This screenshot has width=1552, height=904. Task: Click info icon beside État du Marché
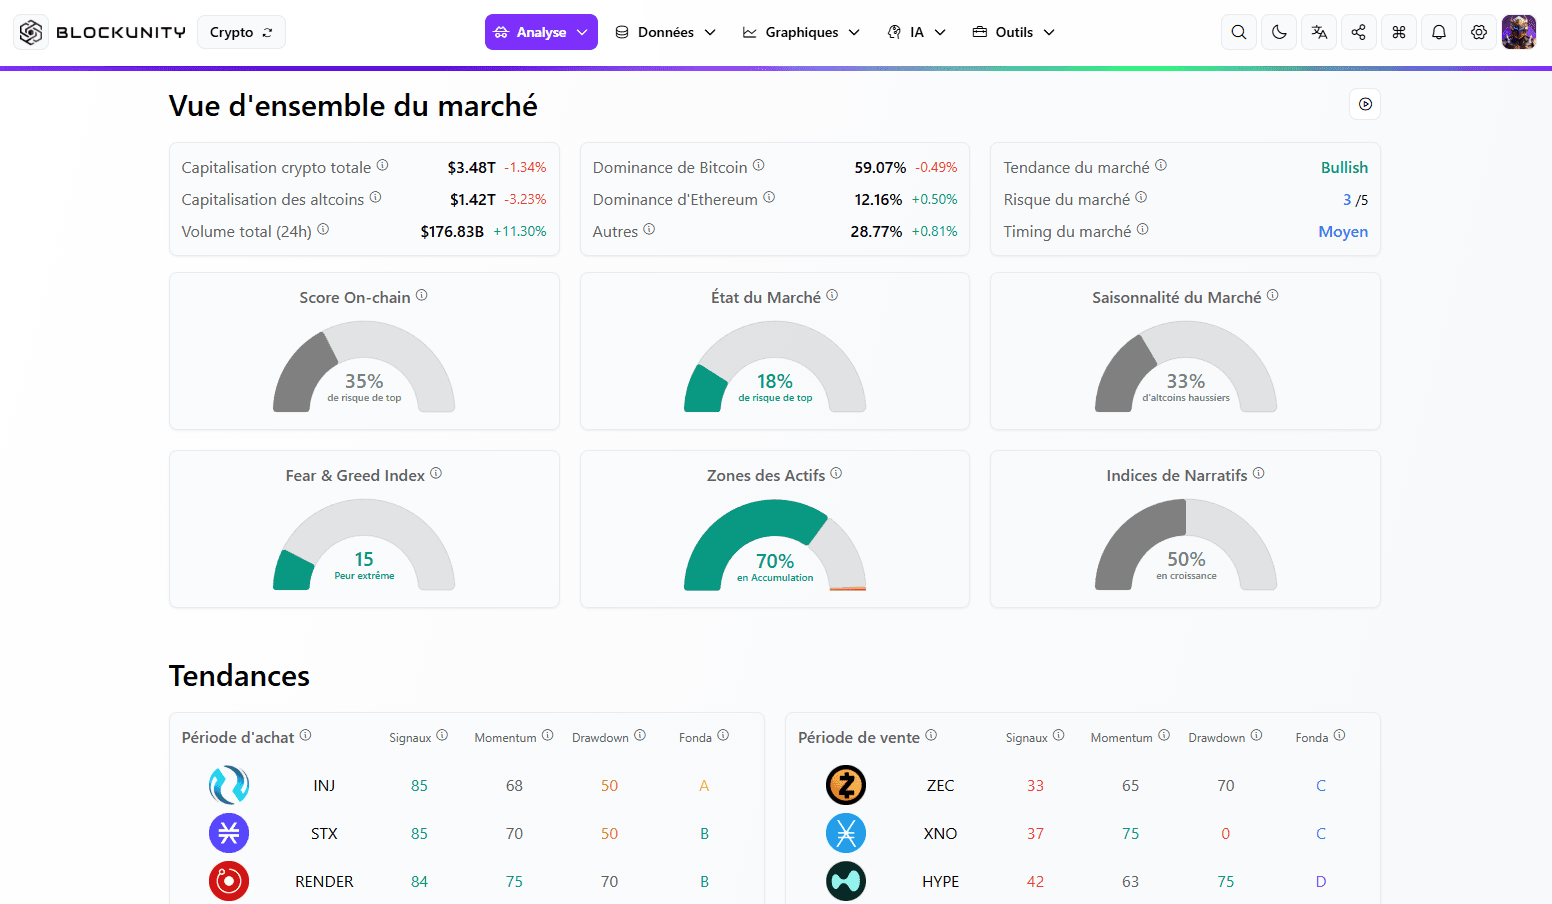tap(832, 295)
